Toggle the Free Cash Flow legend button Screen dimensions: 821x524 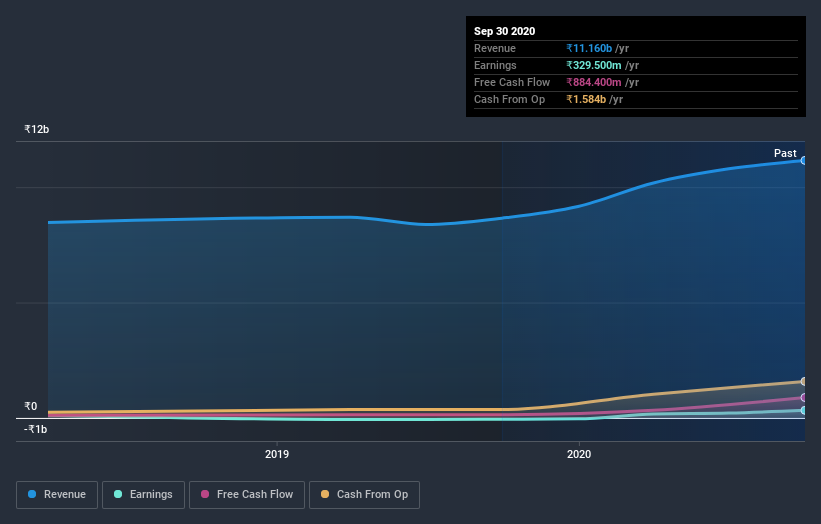pyautogui.click(x=247, y=495)
